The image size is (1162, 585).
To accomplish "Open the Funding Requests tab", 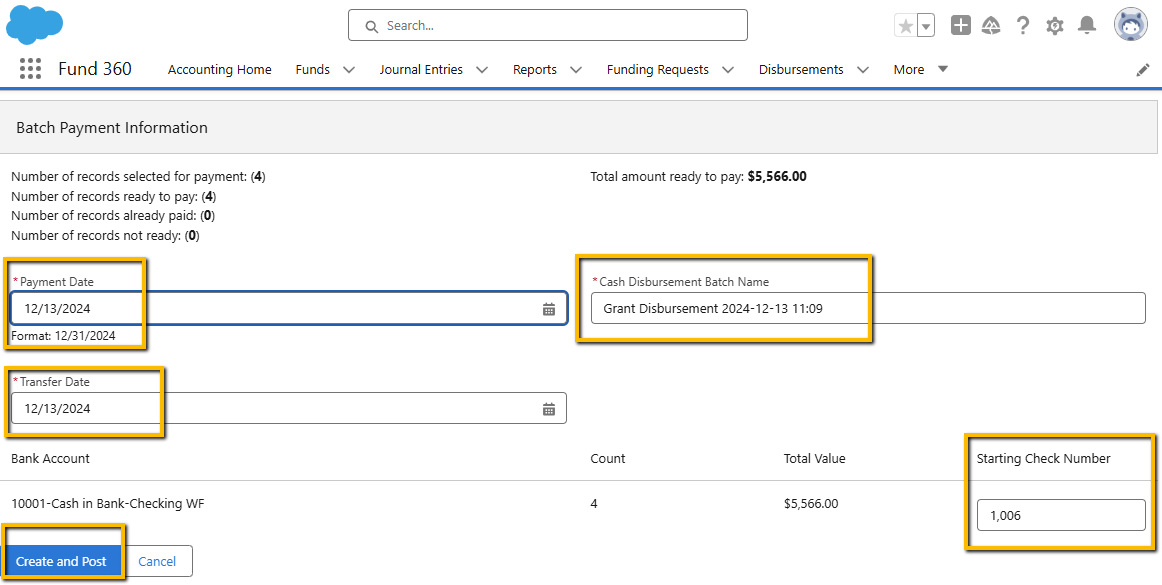I will point(657,70).
